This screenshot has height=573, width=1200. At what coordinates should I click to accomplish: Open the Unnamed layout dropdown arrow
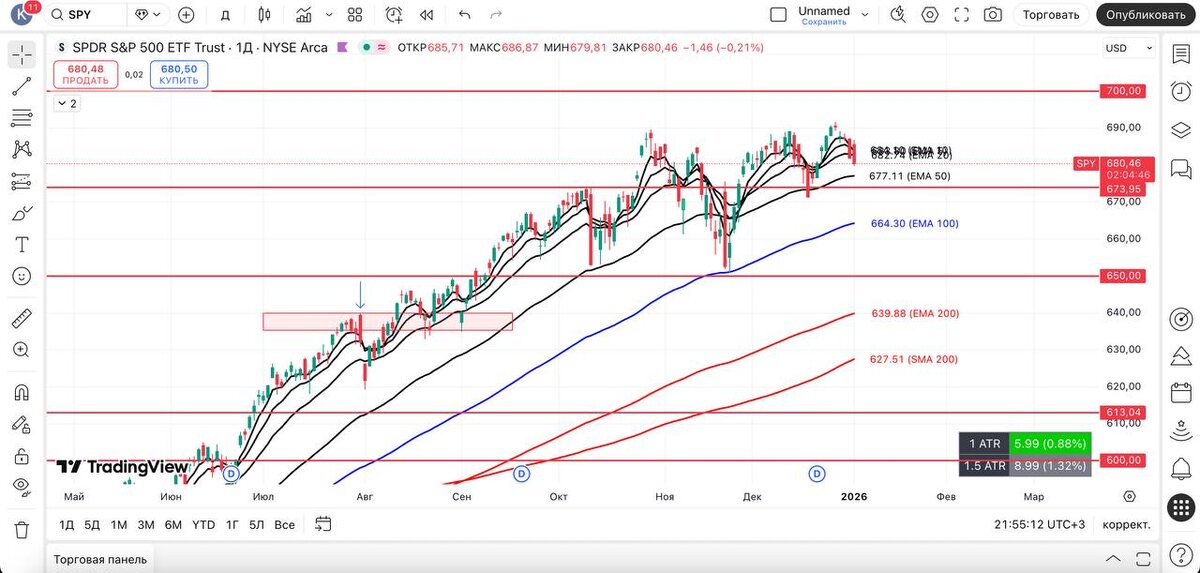point(865,15)
